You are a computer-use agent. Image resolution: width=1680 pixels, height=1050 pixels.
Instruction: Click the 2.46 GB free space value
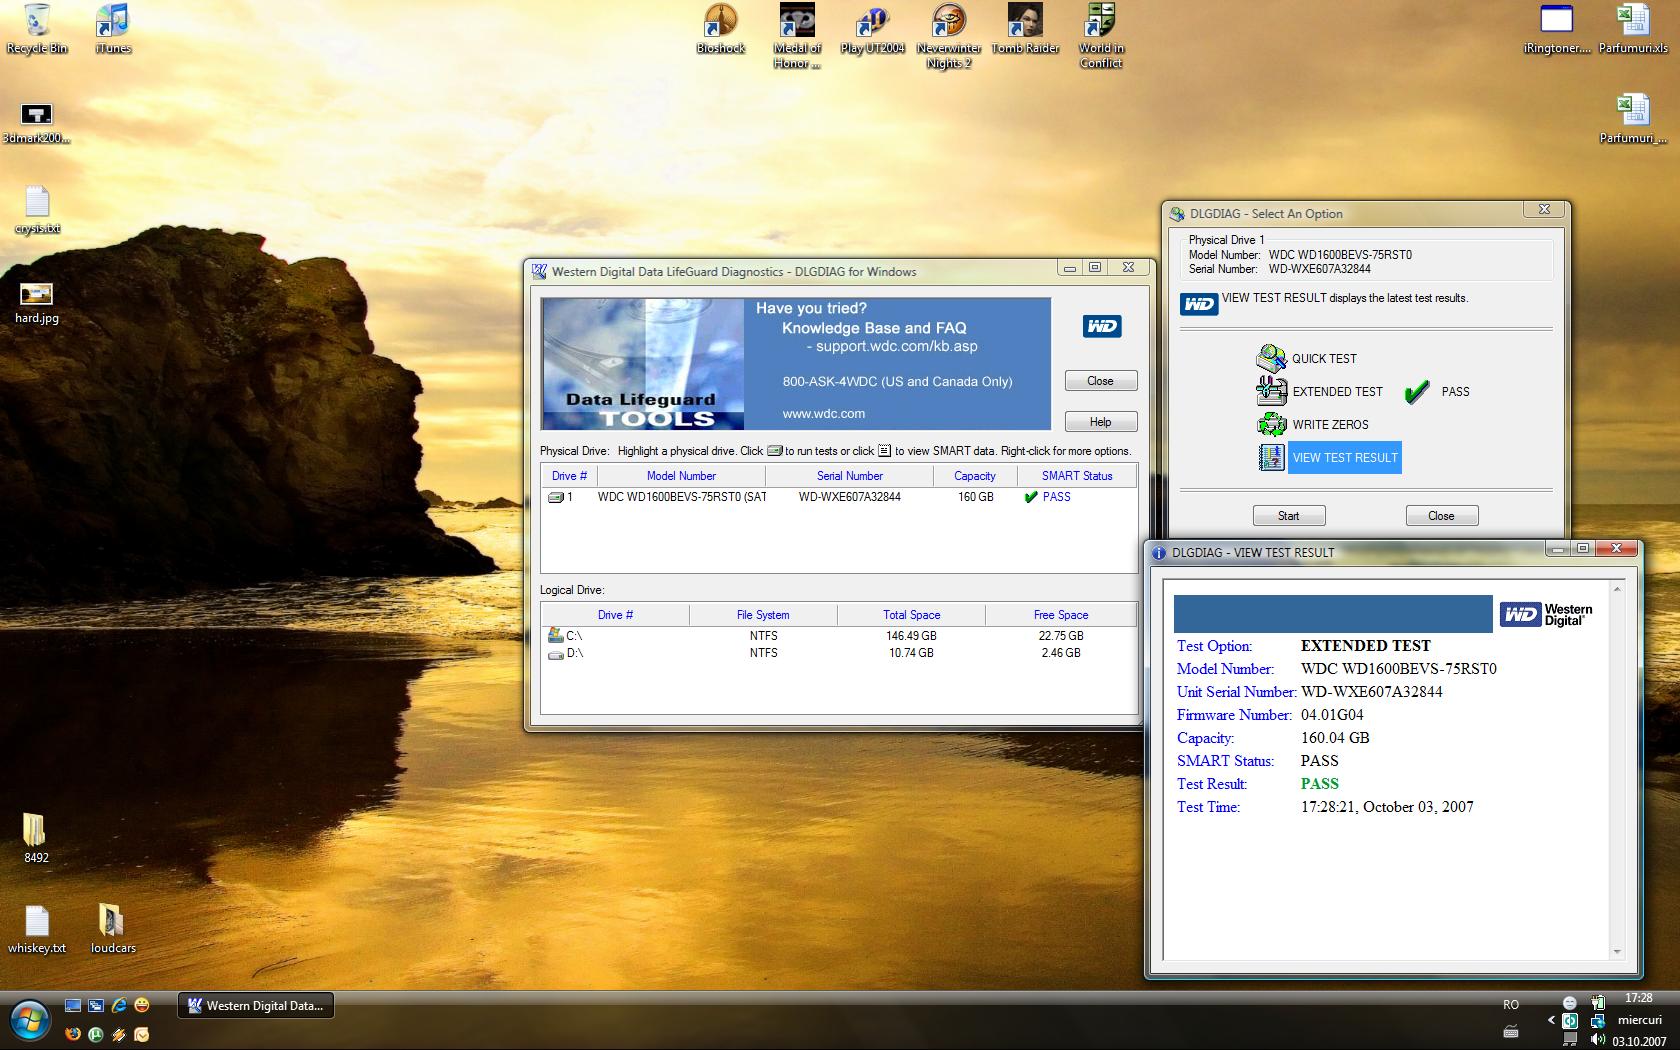(x=1061, y=653)
